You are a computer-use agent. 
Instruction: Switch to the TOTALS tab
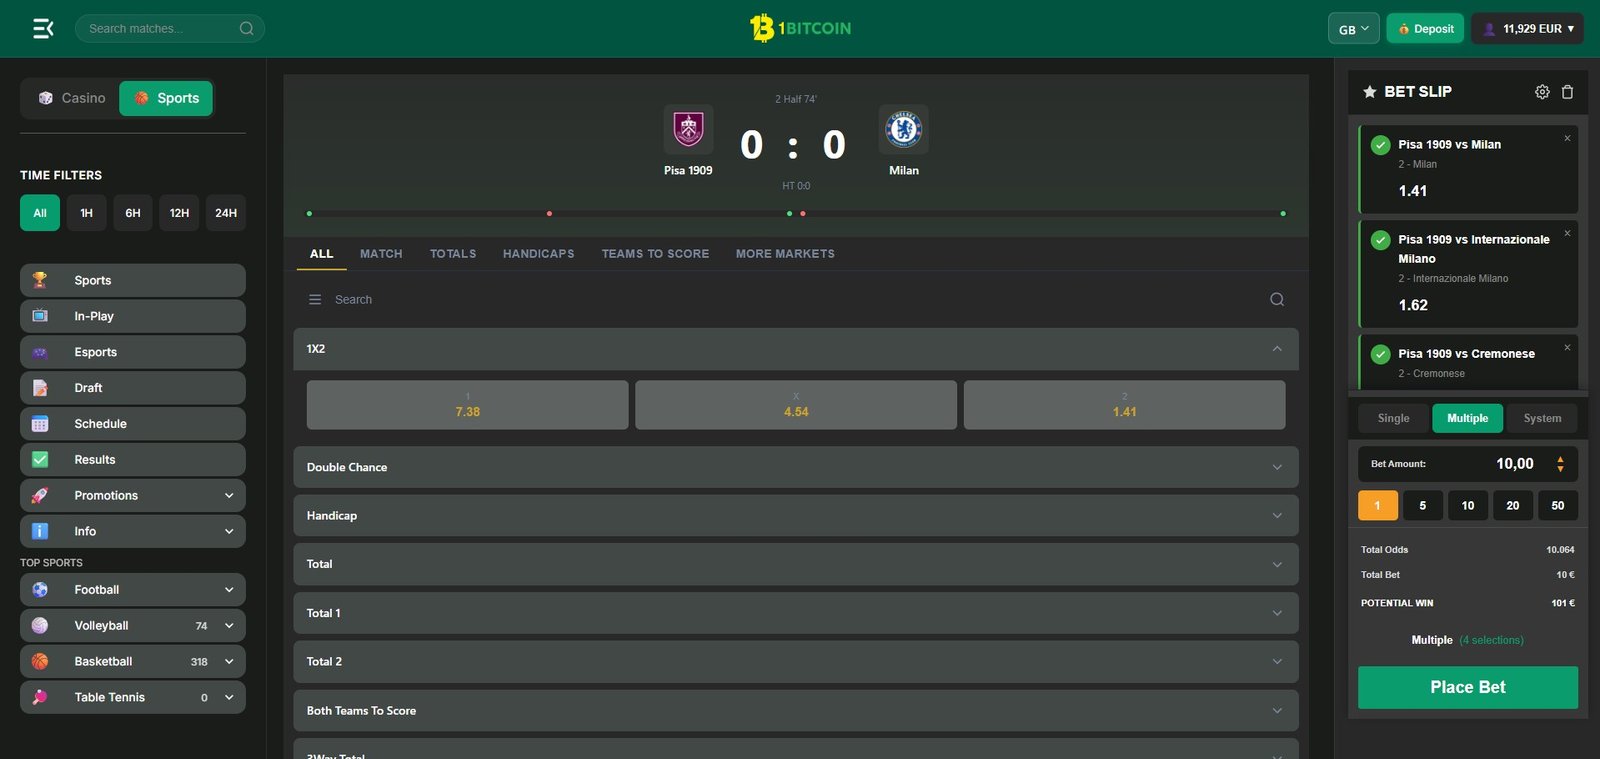pyautogui.click(x=453, y=254)
